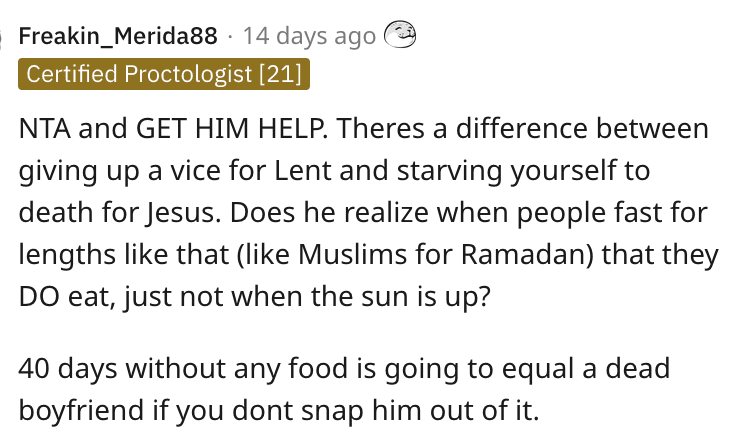Click "40 days" starting the second paragraph

68,368
